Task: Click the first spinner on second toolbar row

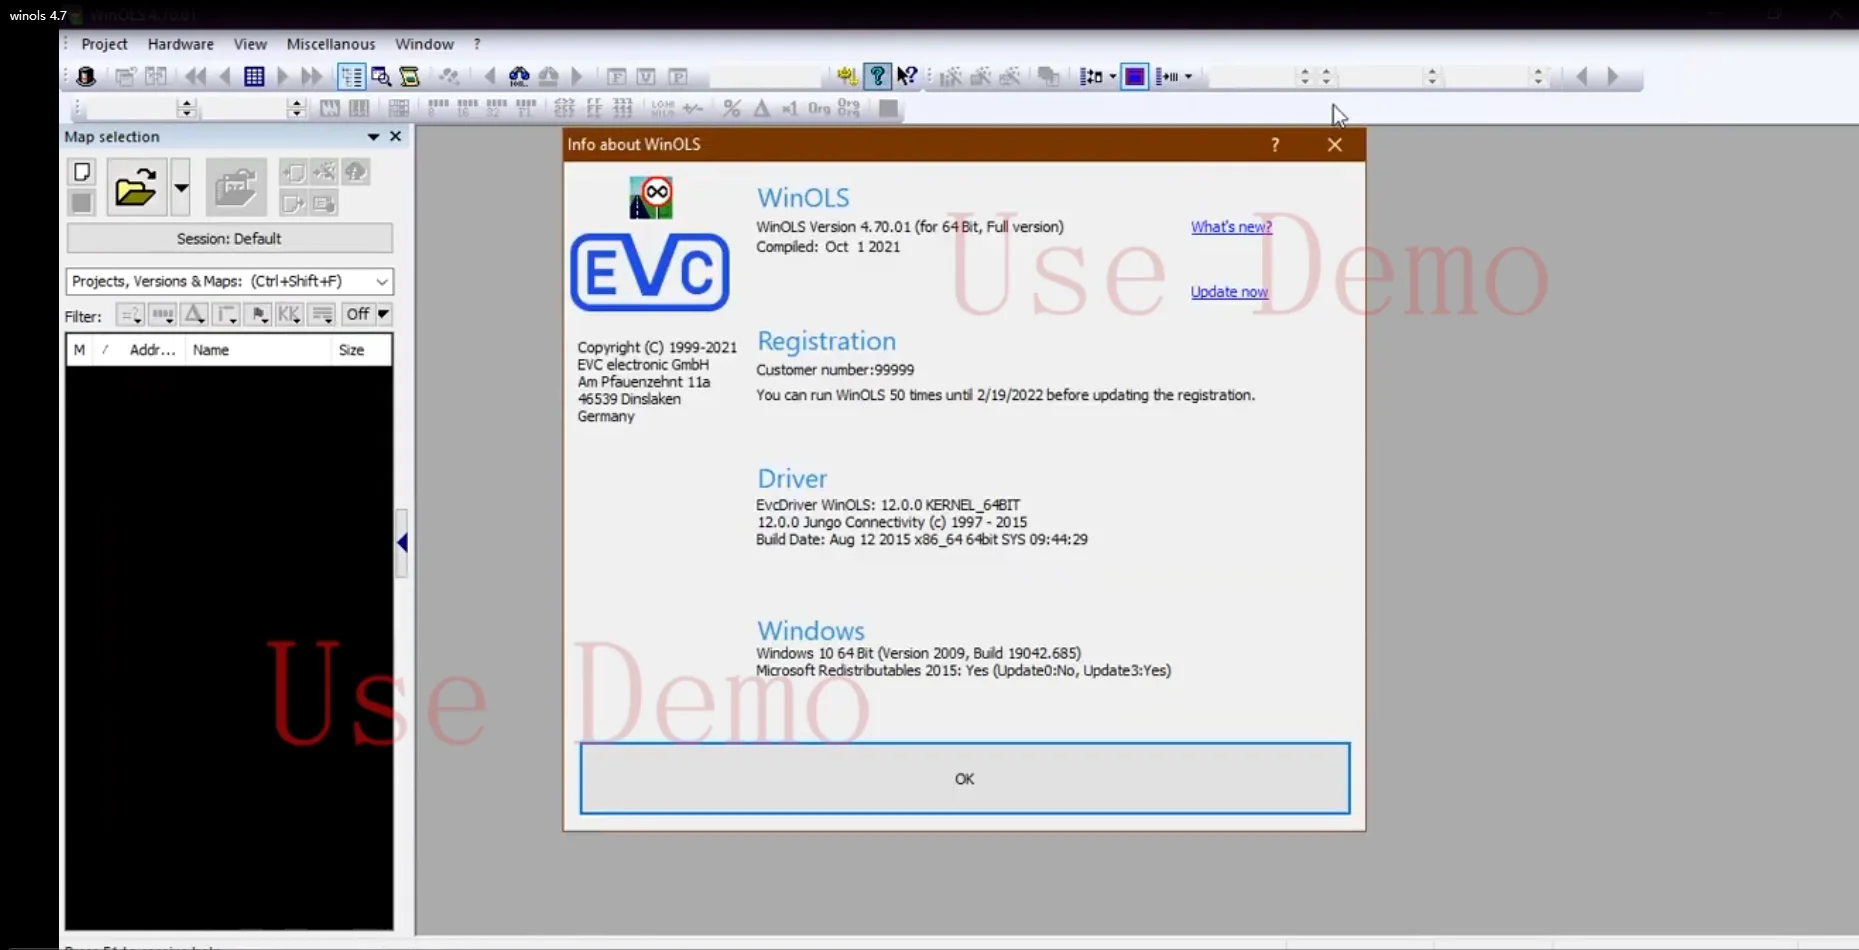Action: pos(186,108)
